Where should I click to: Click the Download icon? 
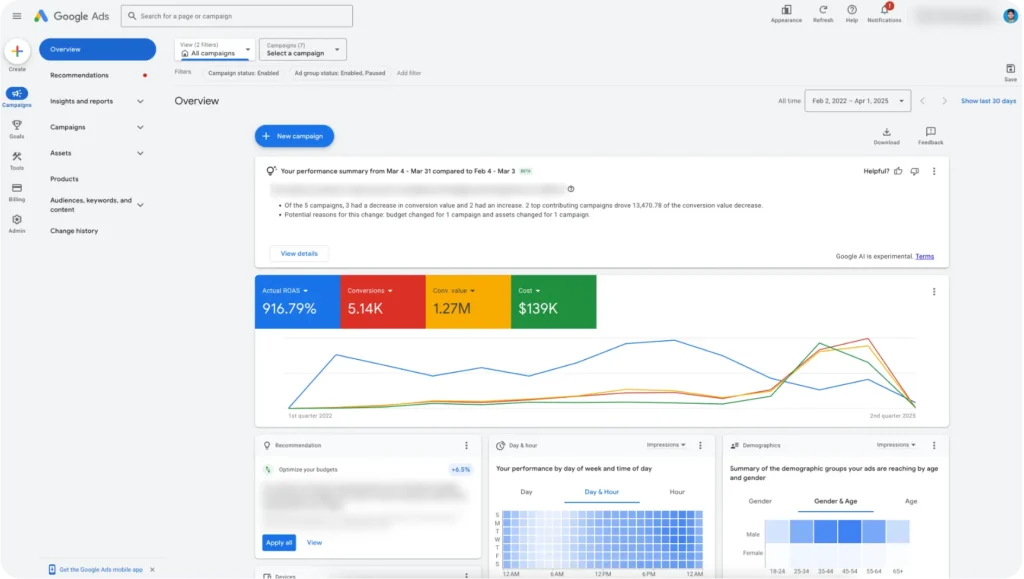[886, 132]
